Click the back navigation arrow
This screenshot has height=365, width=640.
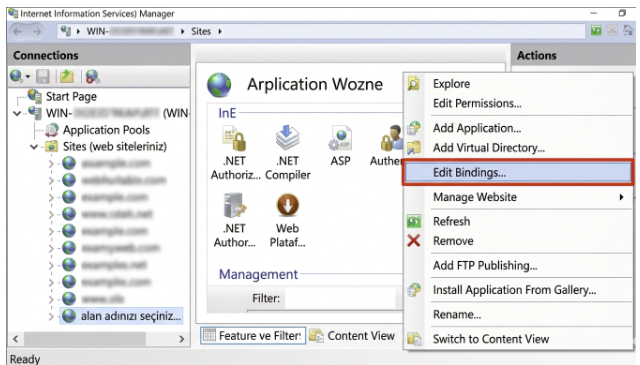coord(17,31)
